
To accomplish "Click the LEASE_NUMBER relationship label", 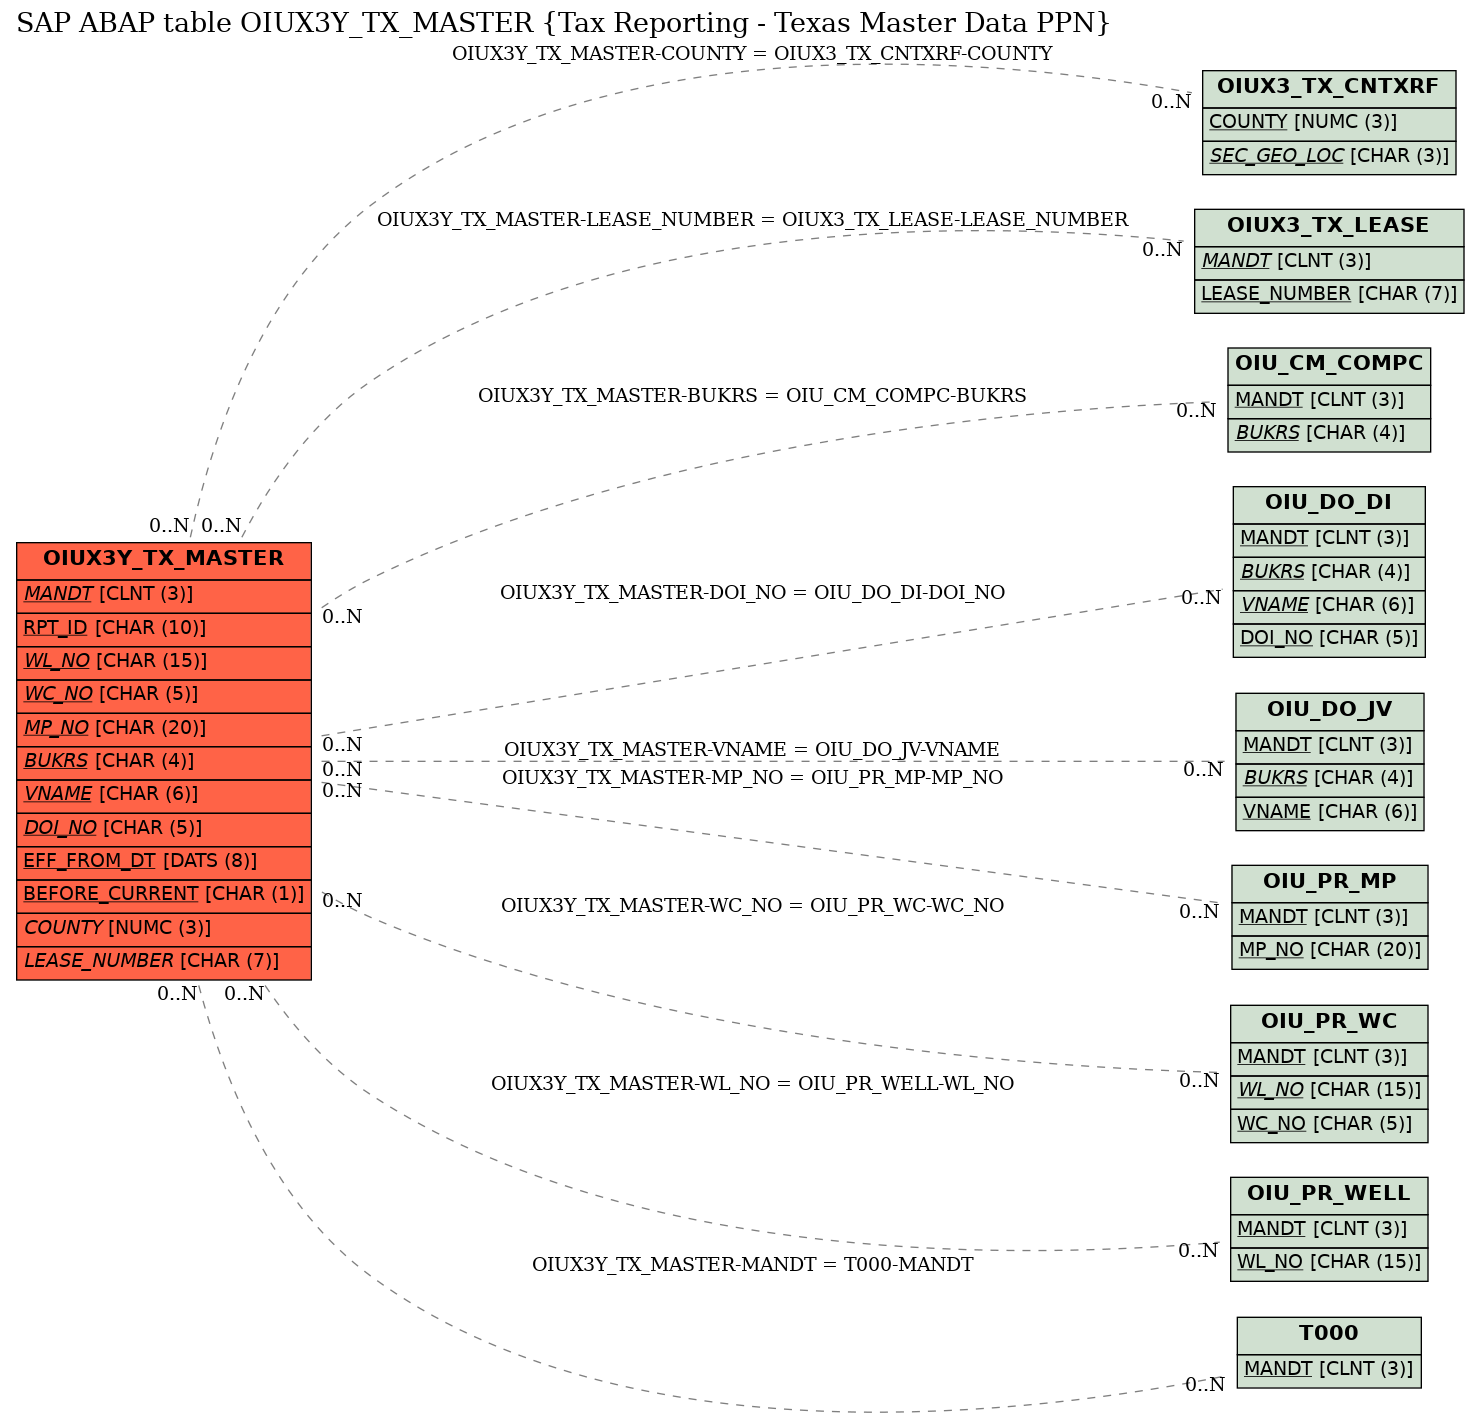I will click(x=752, y=220).
